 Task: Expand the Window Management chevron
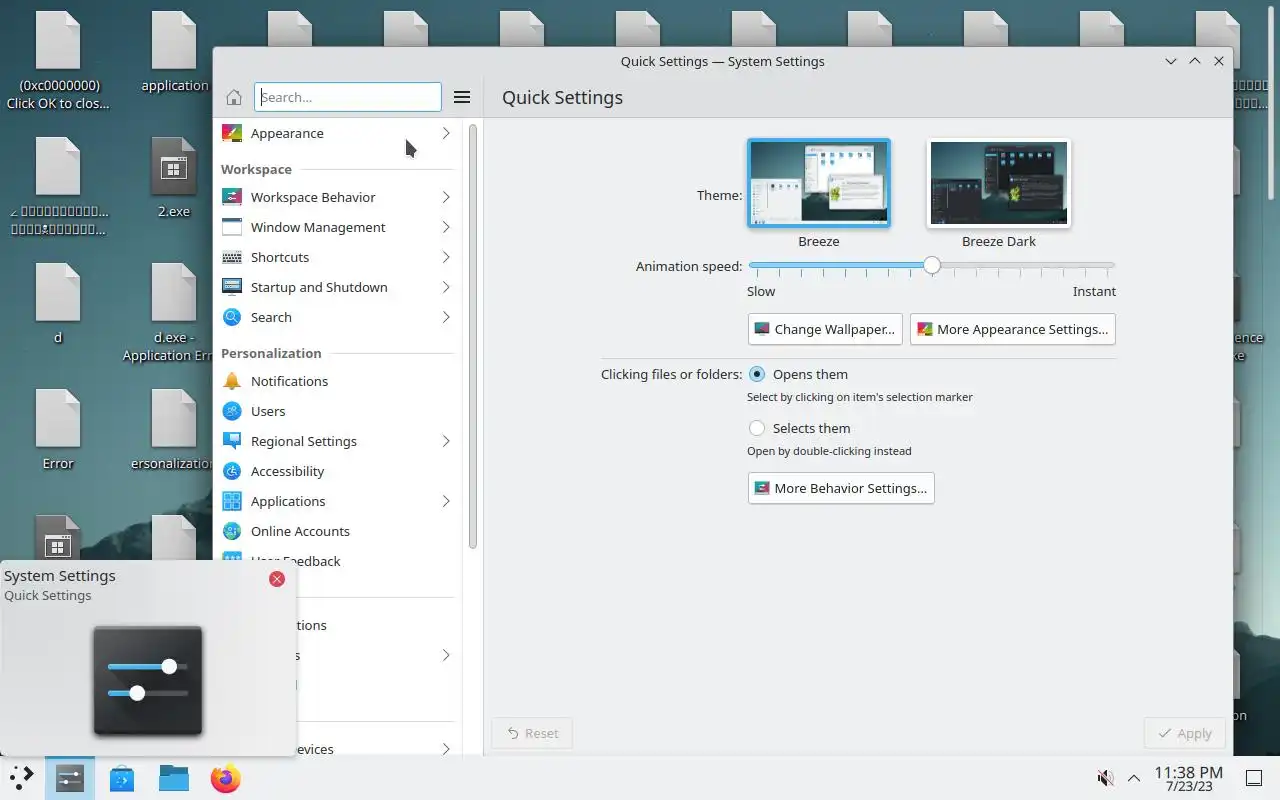click(446, 227)
